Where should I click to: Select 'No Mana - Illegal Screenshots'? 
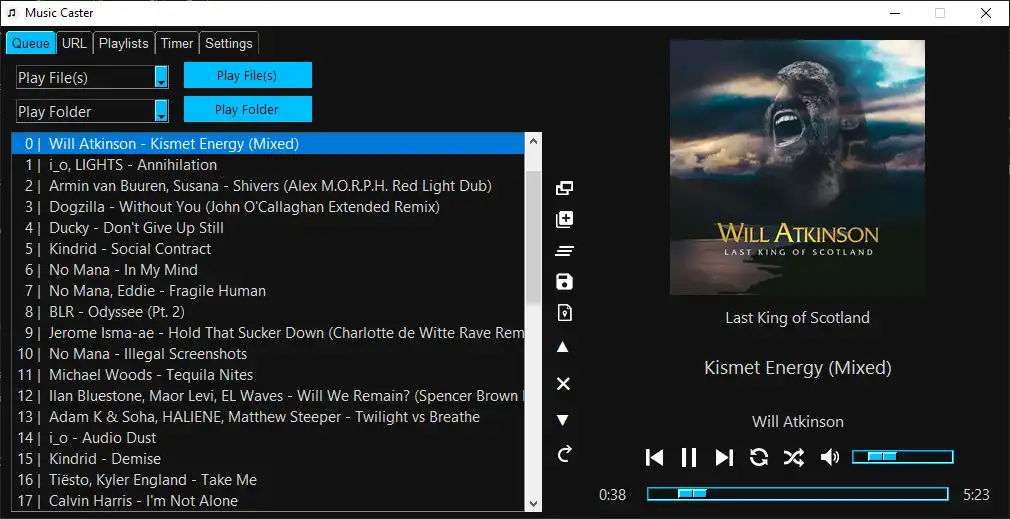tap(268, 354)
